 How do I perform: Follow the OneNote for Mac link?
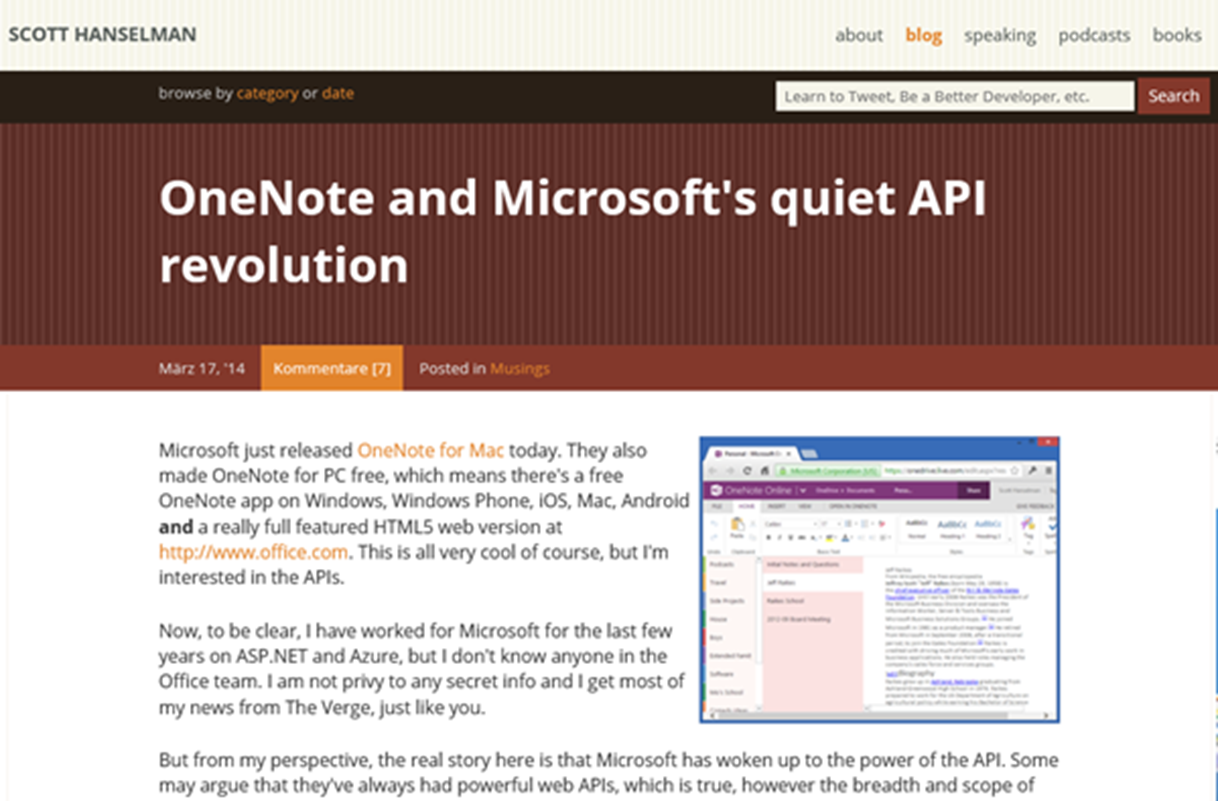(431, 450)
